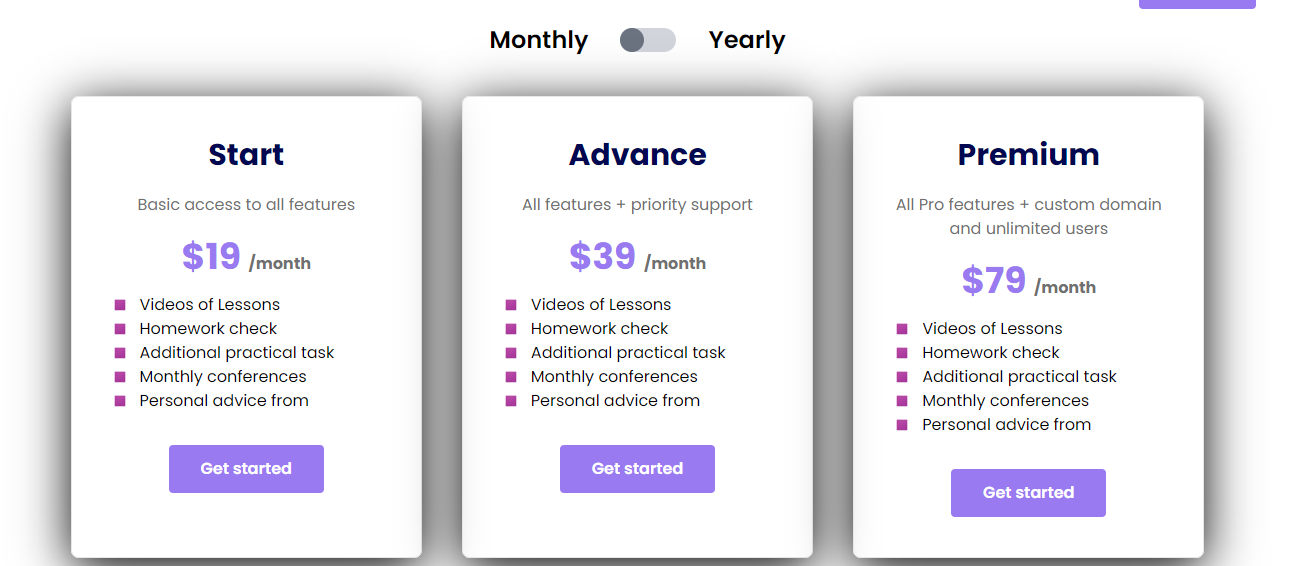Click the $19 price on Start plan
Screen dimensions: 1301x566
(x=211, y=257)
